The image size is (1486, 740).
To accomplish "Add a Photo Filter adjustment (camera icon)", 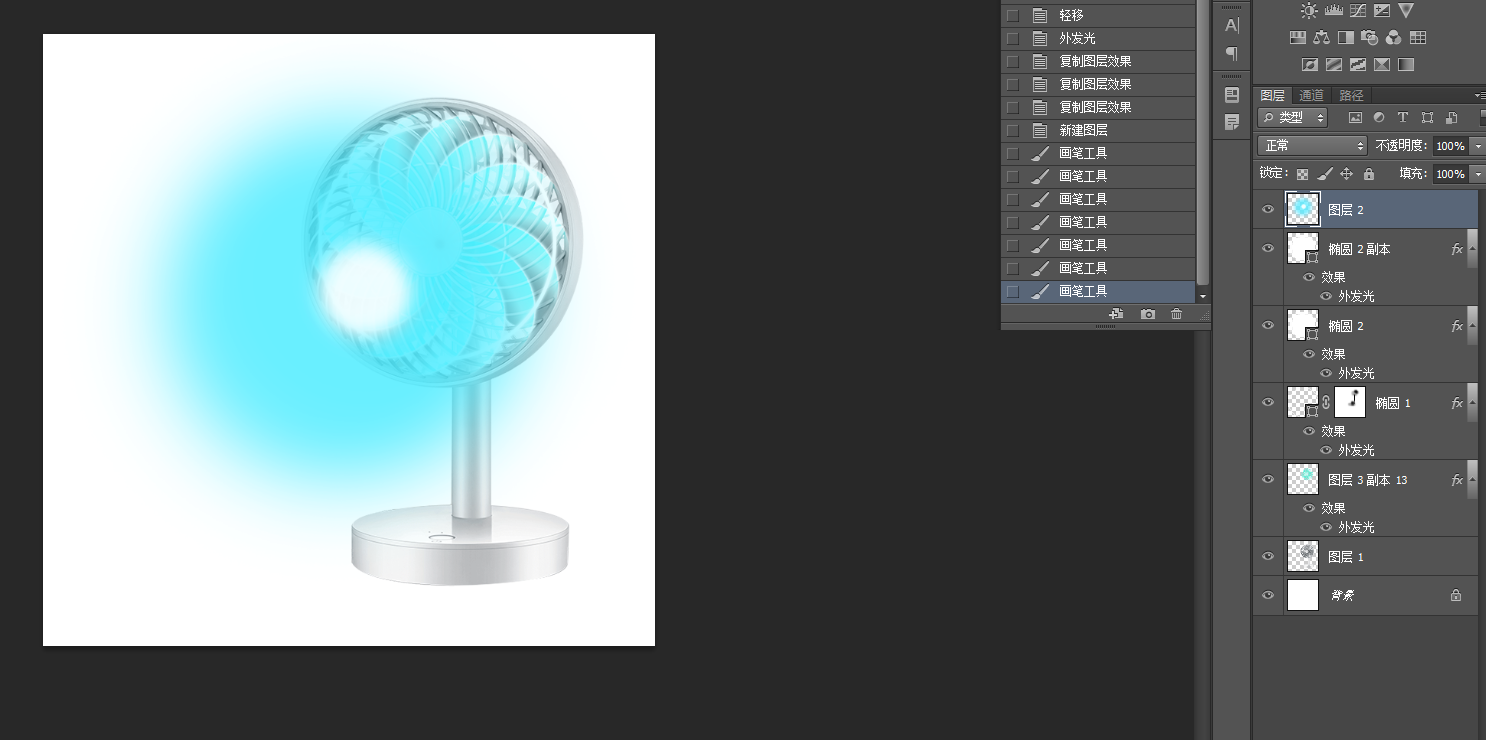I will (x=1370, y=38).
